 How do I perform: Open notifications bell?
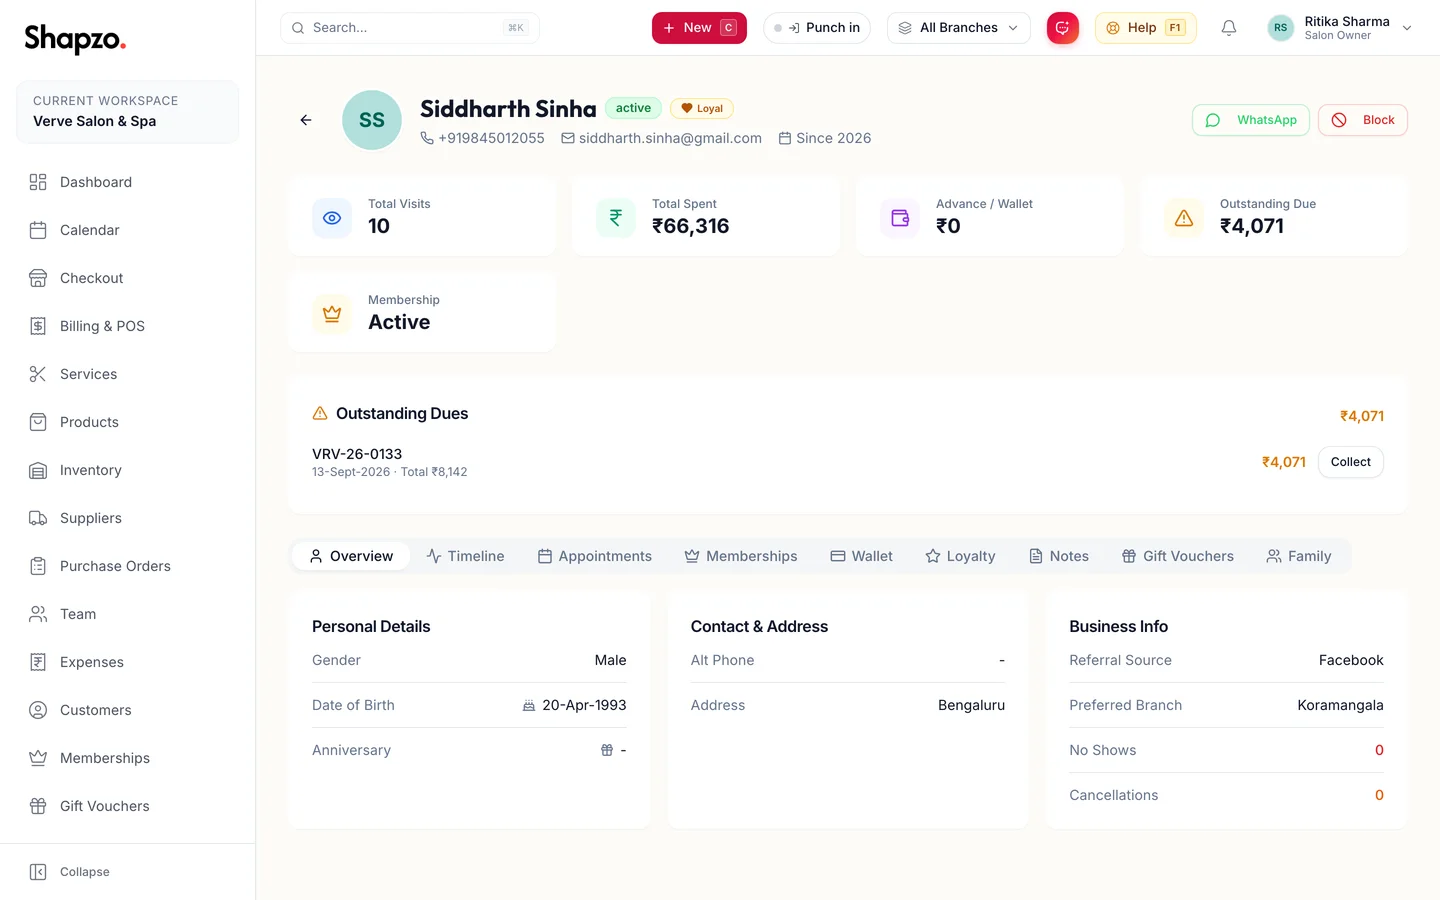click(1229, 28)
